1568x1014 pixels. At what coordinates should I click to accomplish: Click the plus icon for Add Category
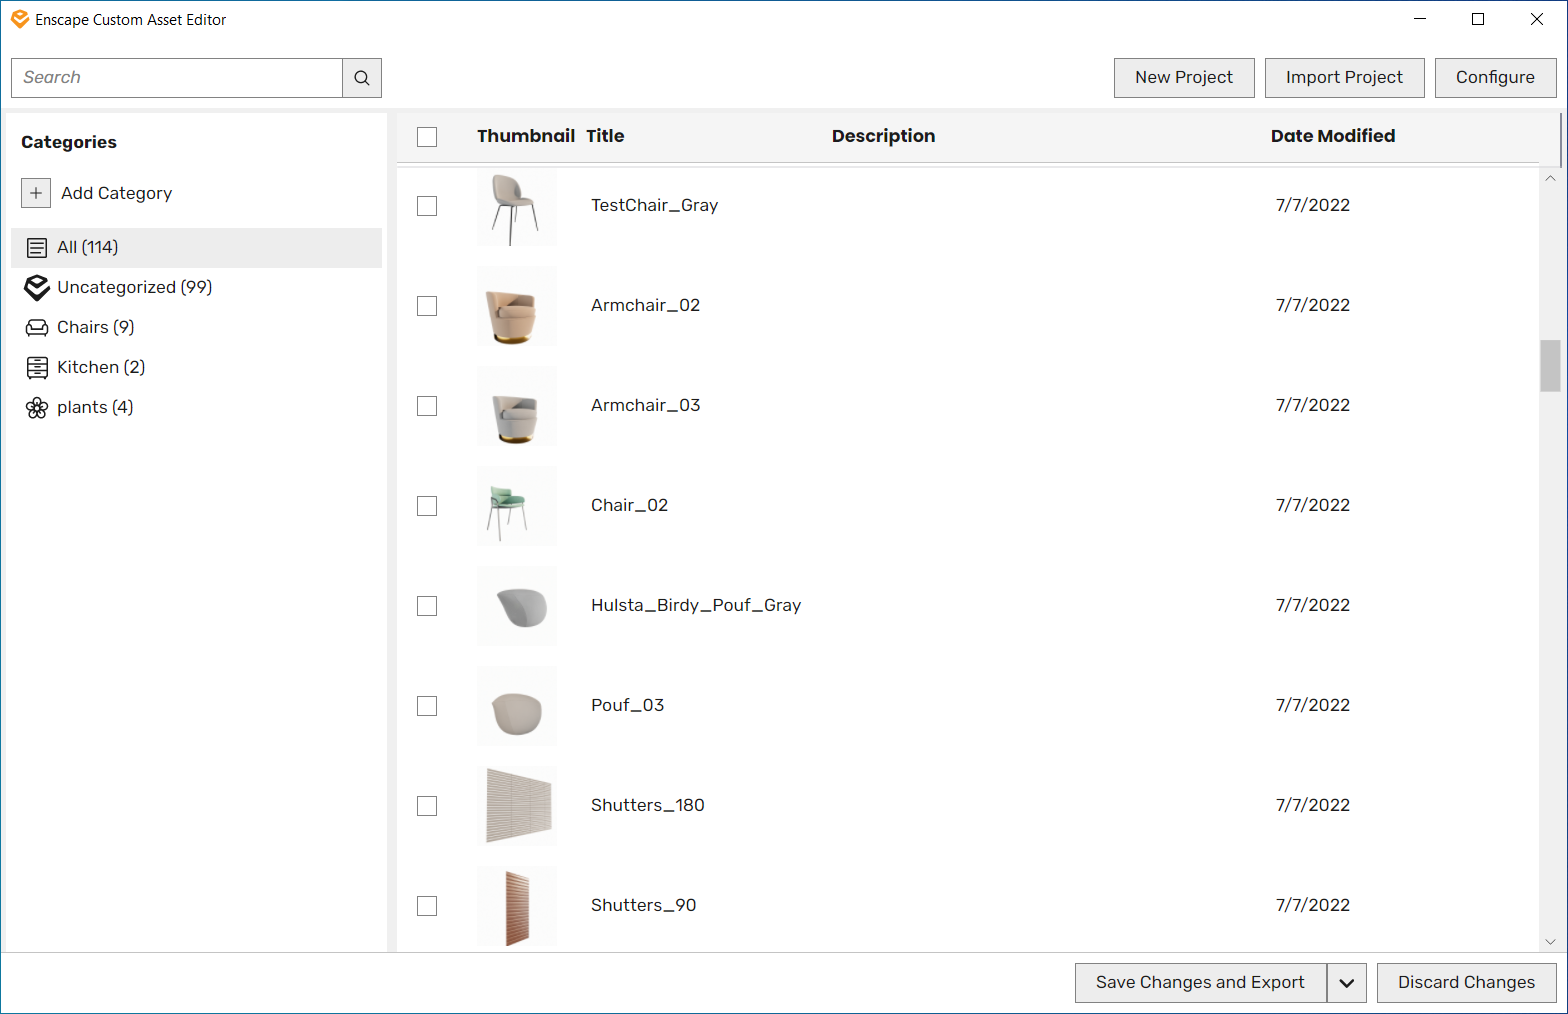36,193
